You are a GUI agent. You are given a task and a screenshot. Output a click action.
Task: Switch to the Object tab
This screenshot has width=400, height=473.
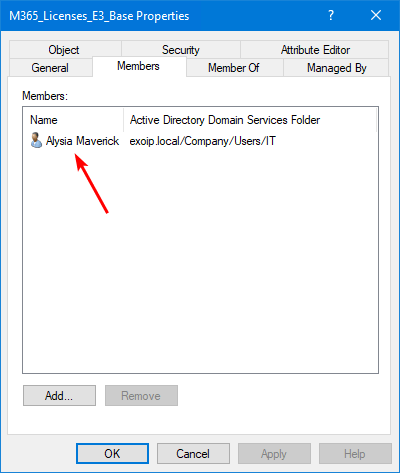(x=65, y=50)
